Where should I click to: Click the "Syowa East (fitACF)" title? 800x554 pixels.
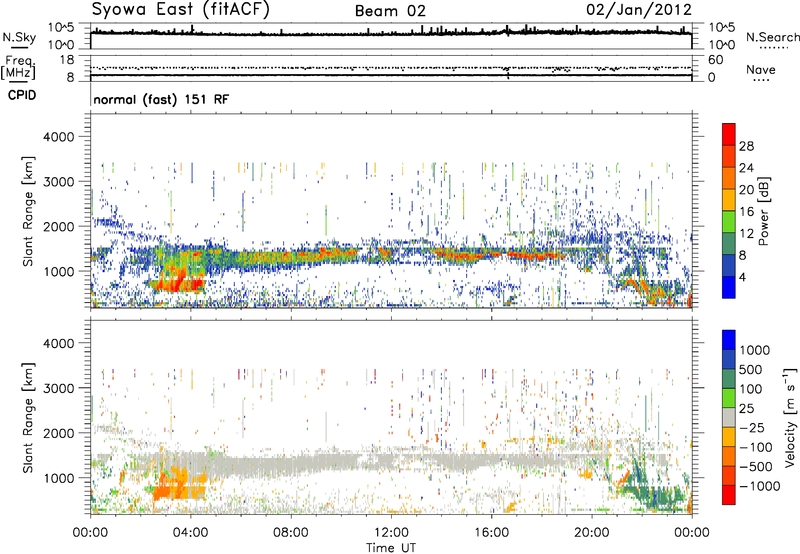[181, 10]
